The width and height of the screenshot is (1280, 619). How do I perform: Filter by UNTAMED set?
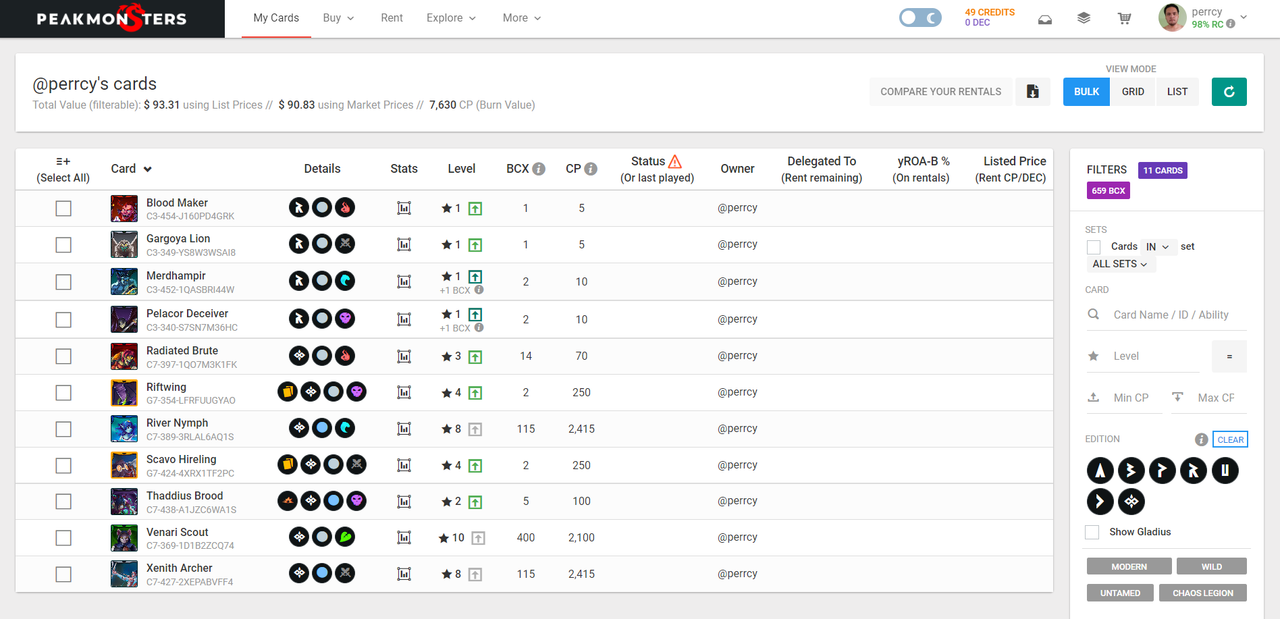coord(1120,593)
